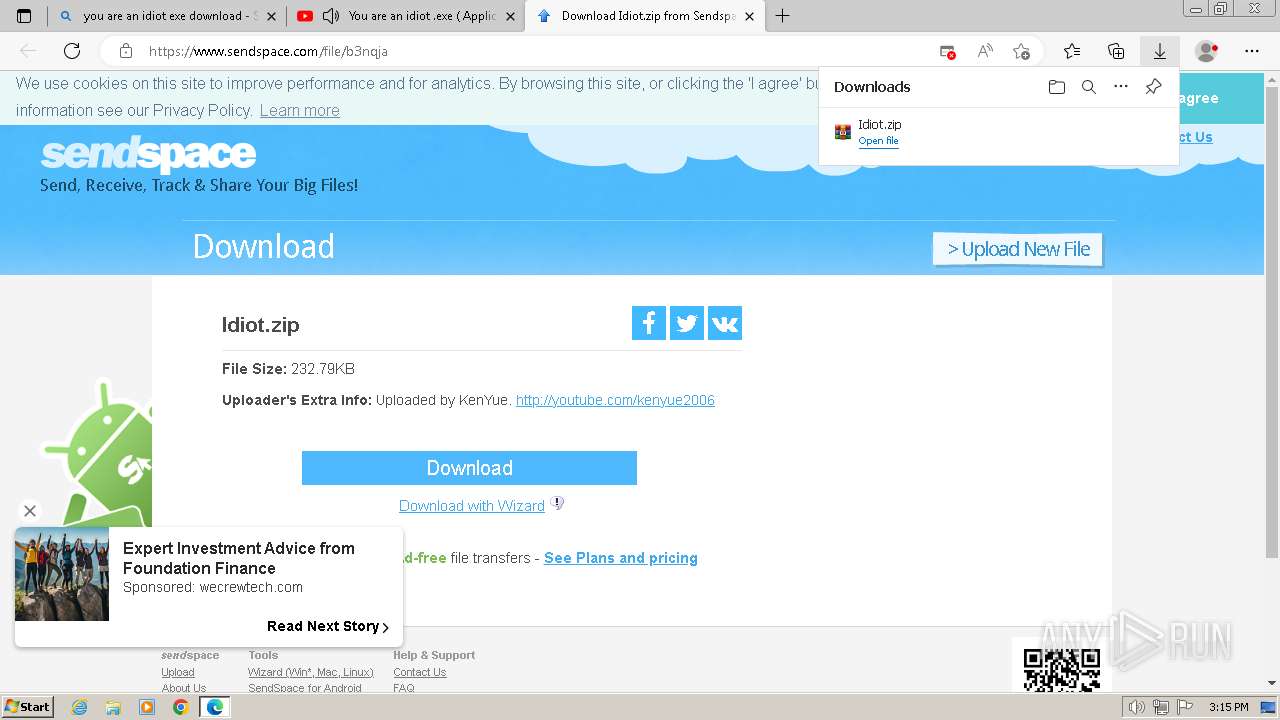Click the sendspace logo
The height and width of the screenshot is (720, 1280).
pos(148,154)
